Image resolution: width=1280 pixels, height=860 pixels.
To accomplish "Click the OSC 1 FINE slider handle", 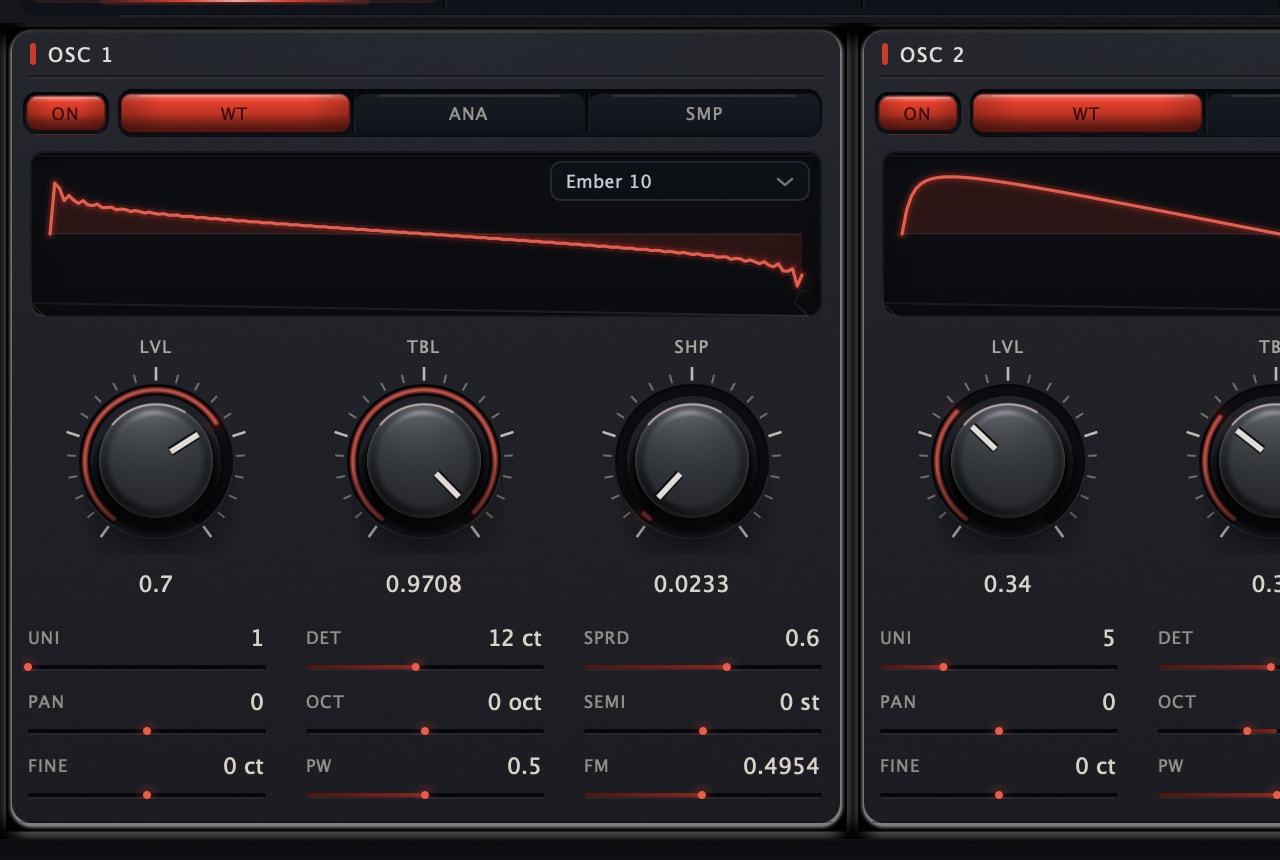I will point(147,795).
